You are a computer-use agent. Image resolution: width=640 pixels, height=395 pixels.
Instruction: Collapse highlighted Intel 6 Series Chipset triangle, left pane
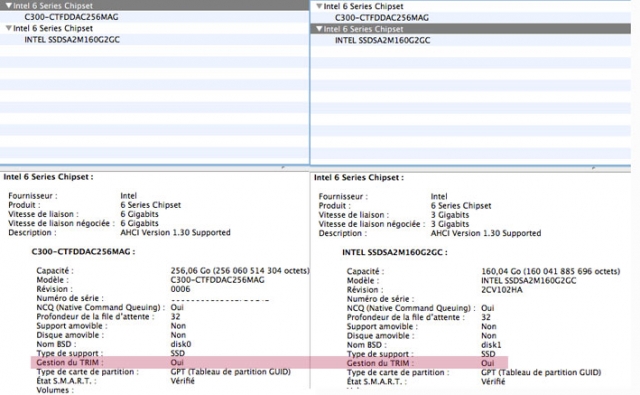9,5
